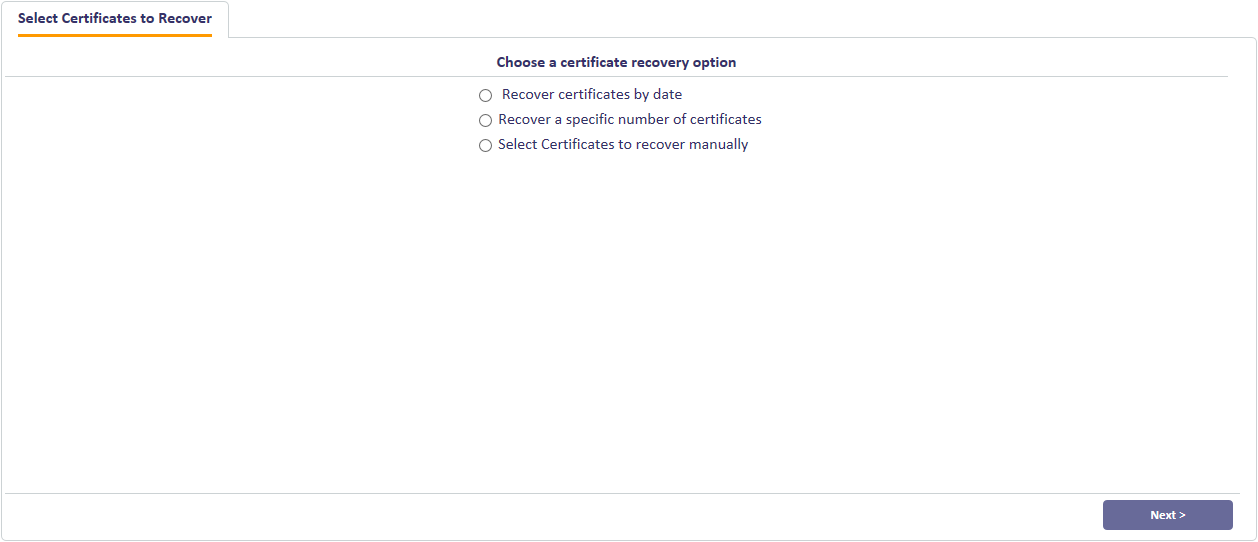The image size is (1258, 542).
Task: Click the 'Recover a specific number of certificates' label
Action: click(x=630, y=119)
